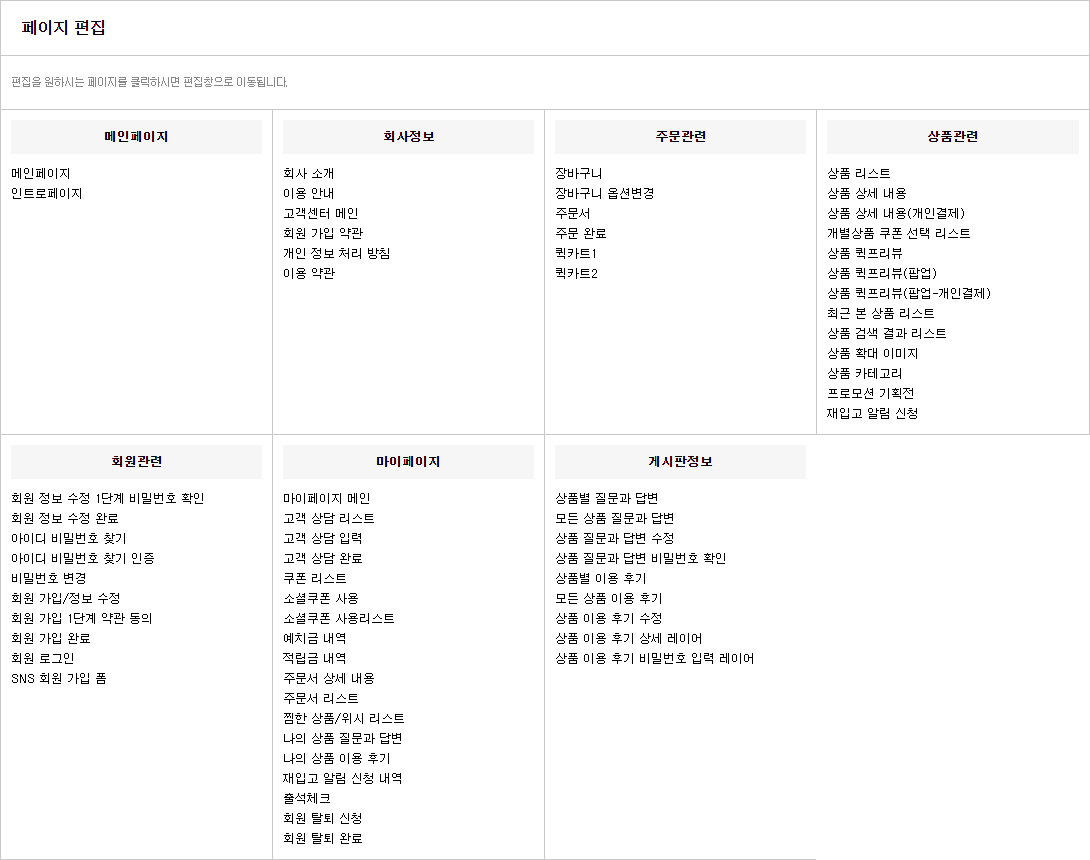
Task: Click 상품 상세 내용 link
Action: click(867, 193)
